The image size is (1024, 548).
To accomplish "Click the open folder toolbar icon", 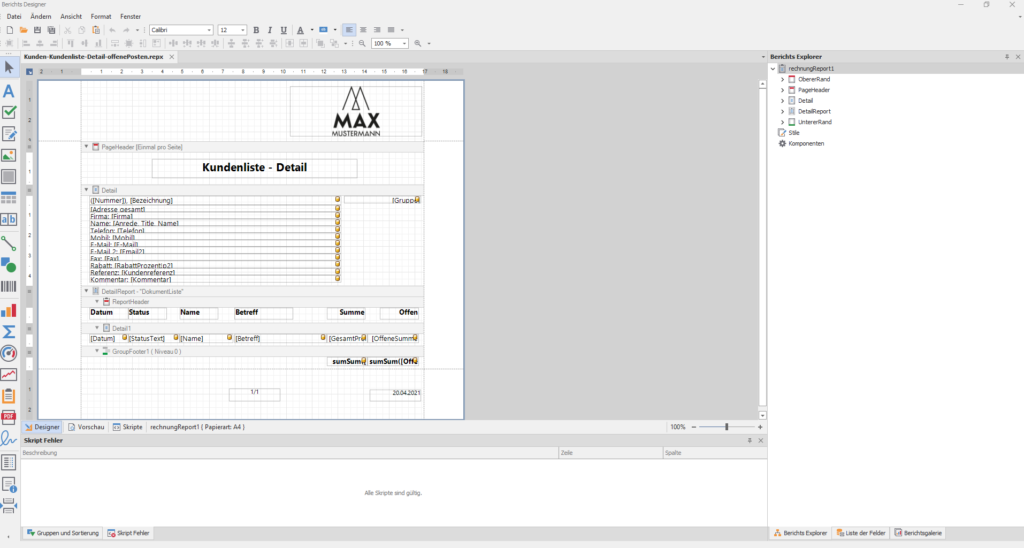I will tap(23, 30).
